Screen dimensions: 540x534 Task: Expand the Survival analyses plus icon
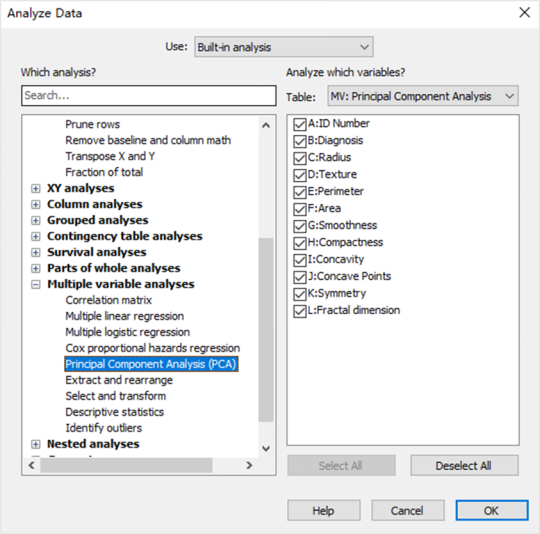[x=35, y=252]
